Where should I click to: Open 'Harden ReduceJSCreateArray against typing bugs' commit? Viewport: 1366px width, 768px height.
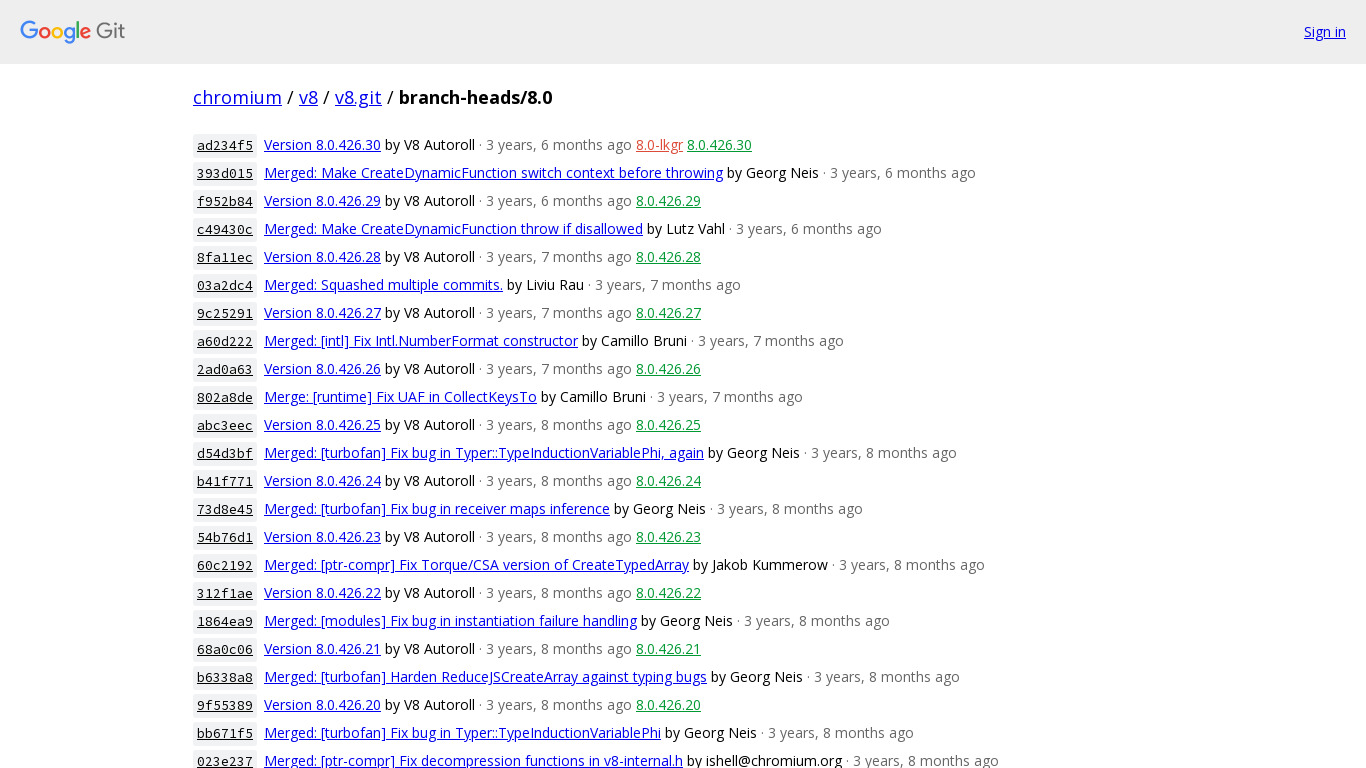tap(485, 677)
